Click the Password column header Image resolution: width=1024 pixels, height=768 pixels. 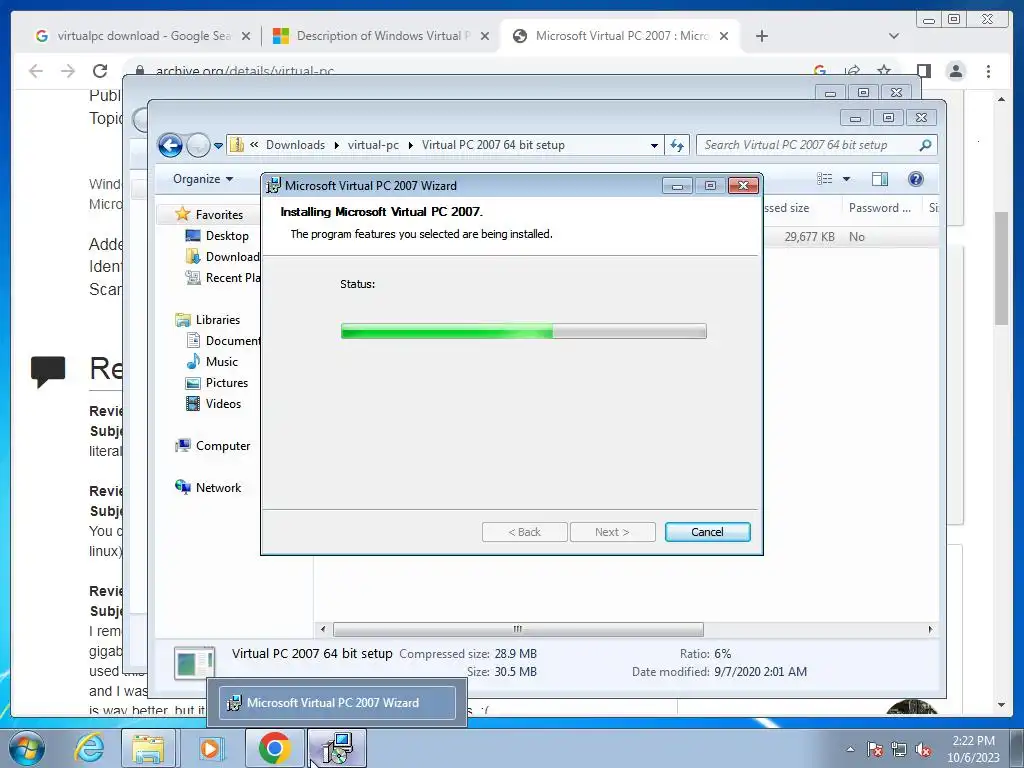click(x=880, y=208)
